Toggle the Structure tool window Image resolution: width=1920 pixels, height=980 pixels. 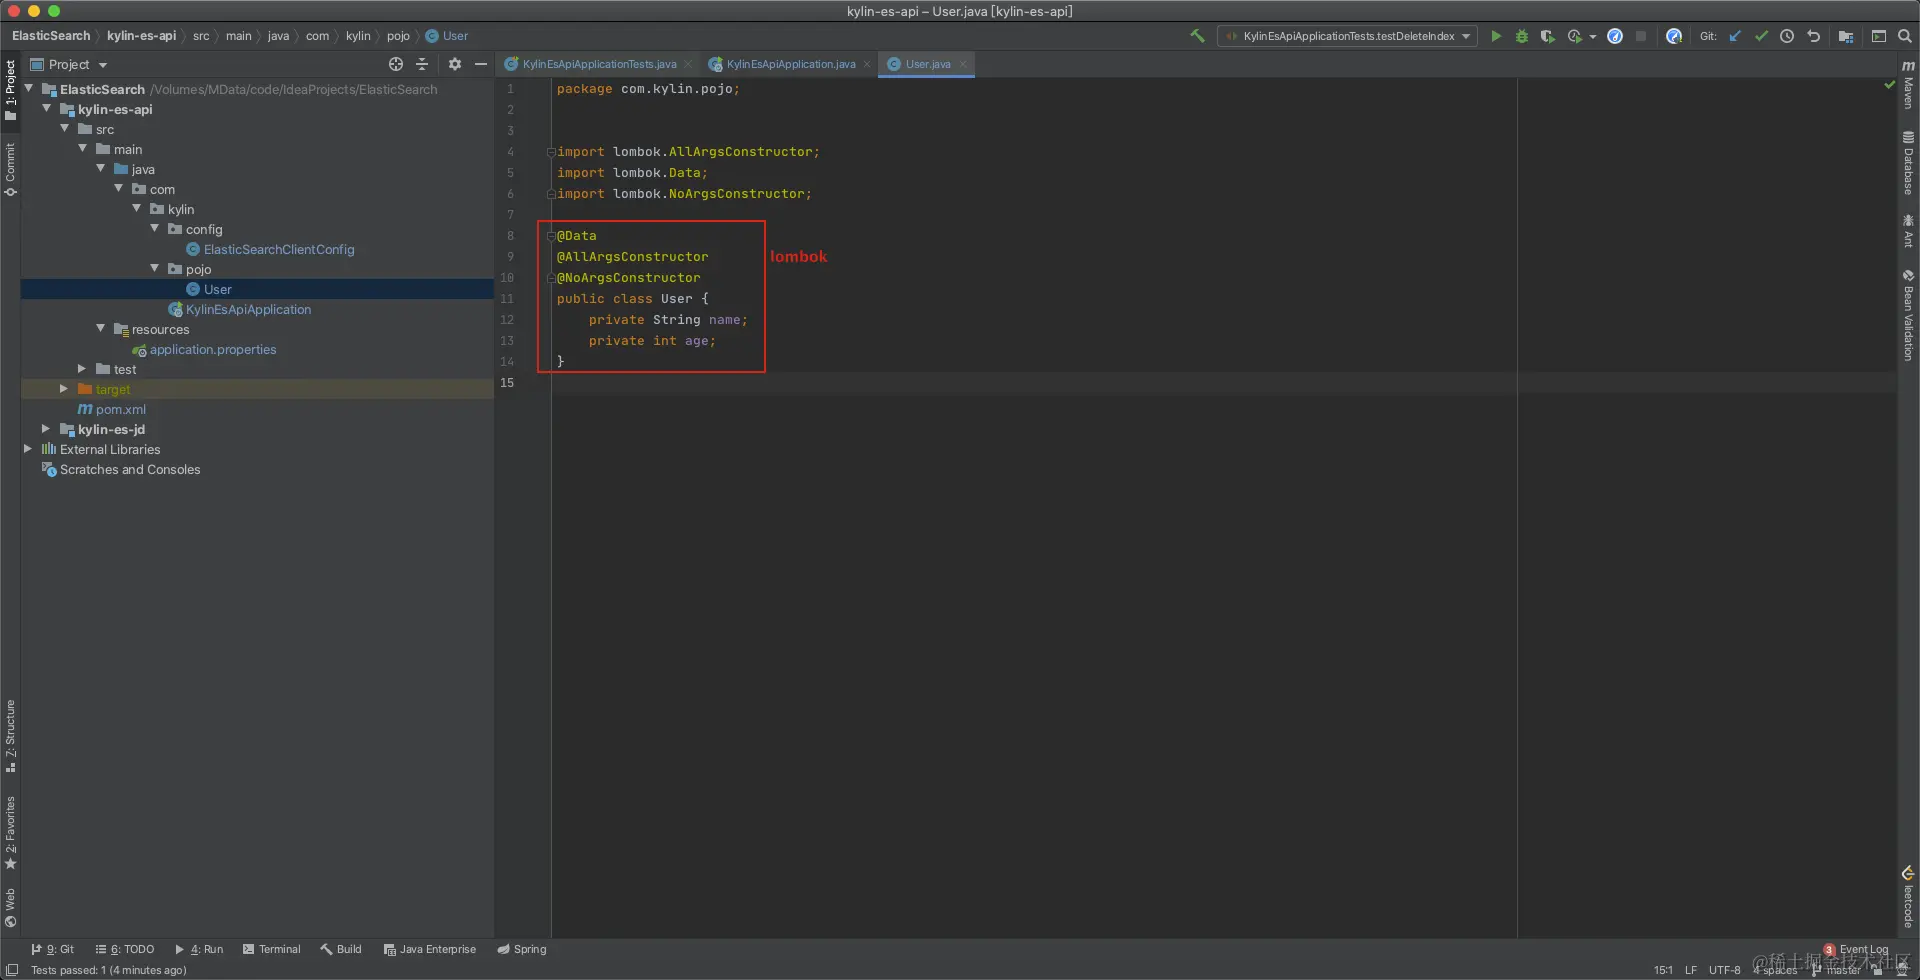[x=10, y=735]
